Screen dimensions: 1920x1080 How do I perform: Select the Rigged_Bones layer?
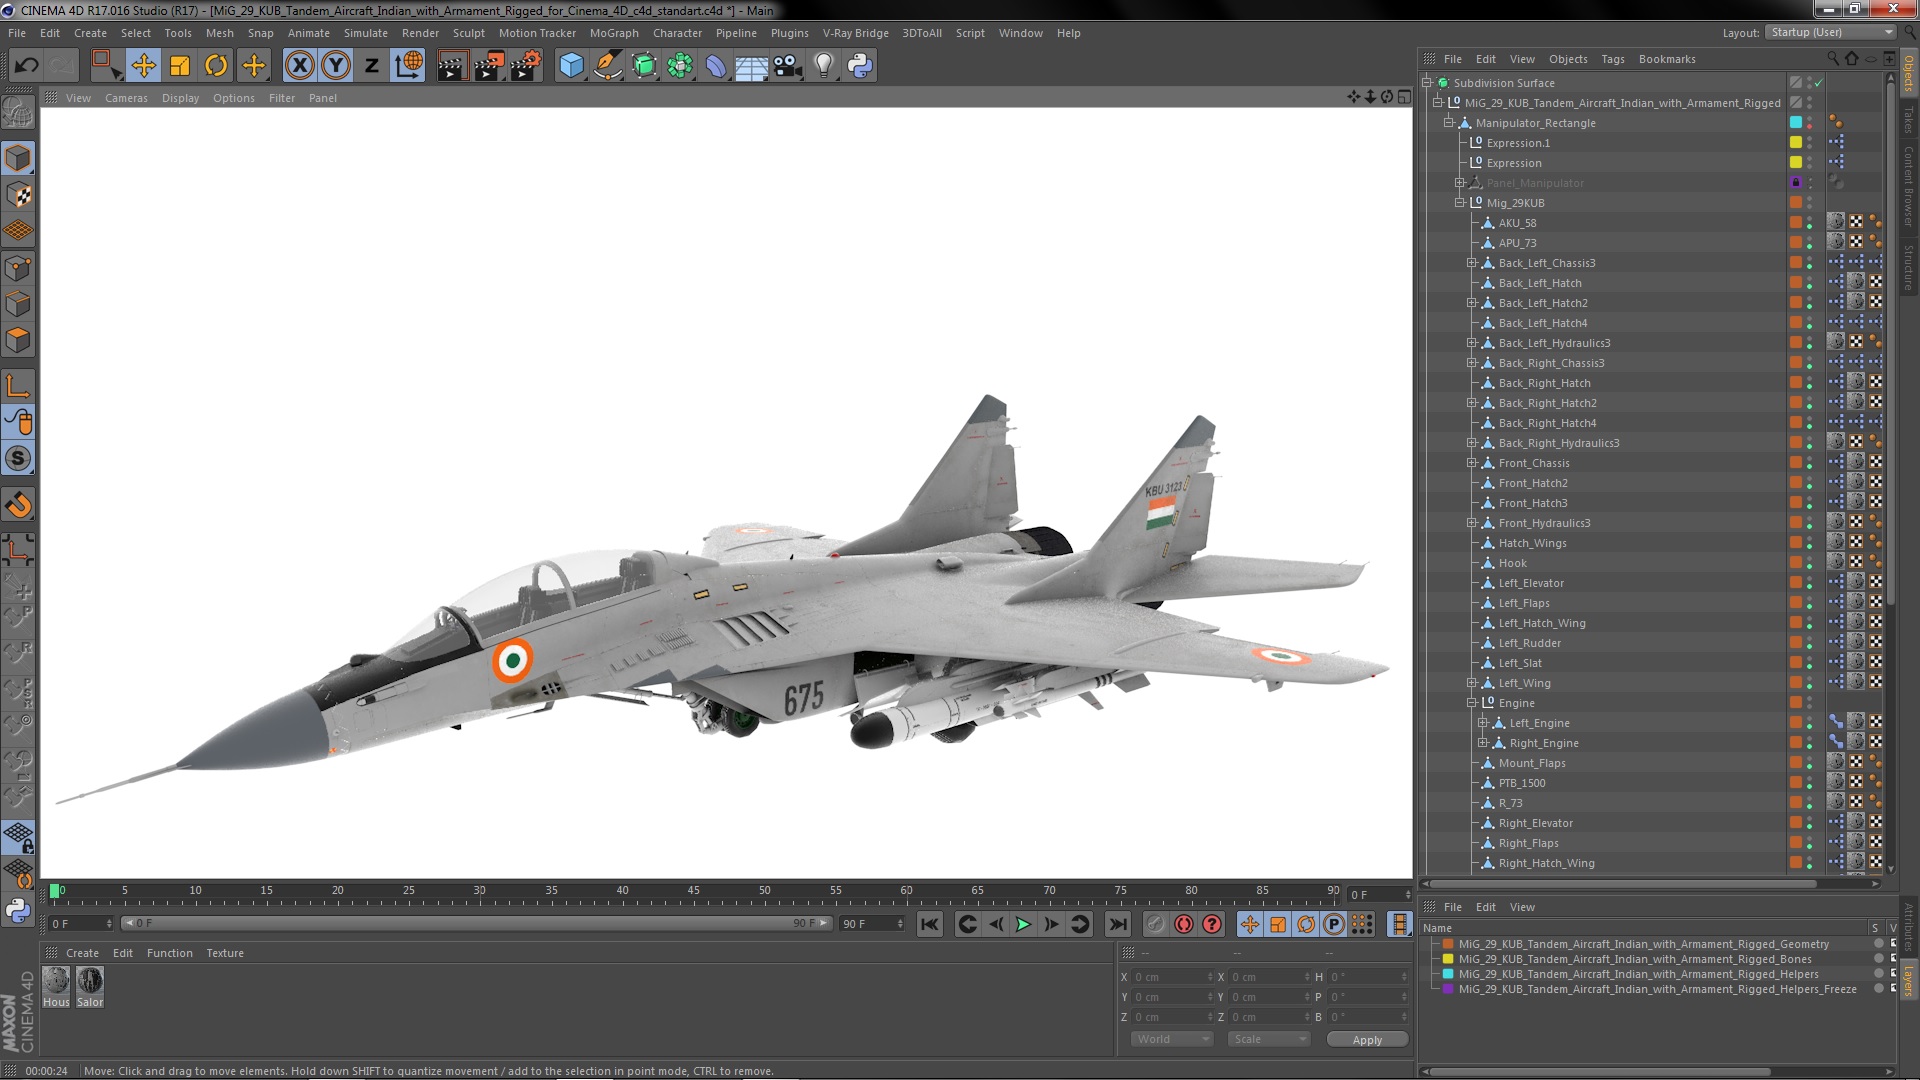(x=1634, y=959)
